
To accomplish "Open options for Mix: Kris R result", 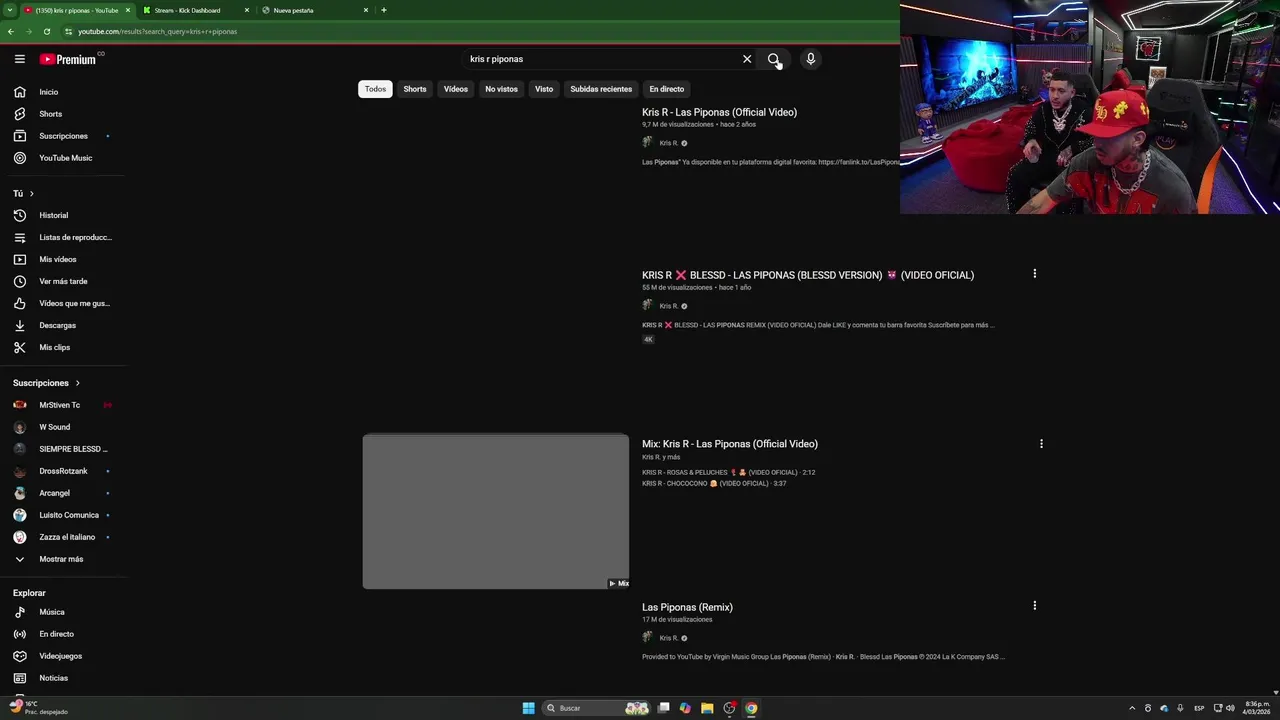I will tap(1041, 444).
